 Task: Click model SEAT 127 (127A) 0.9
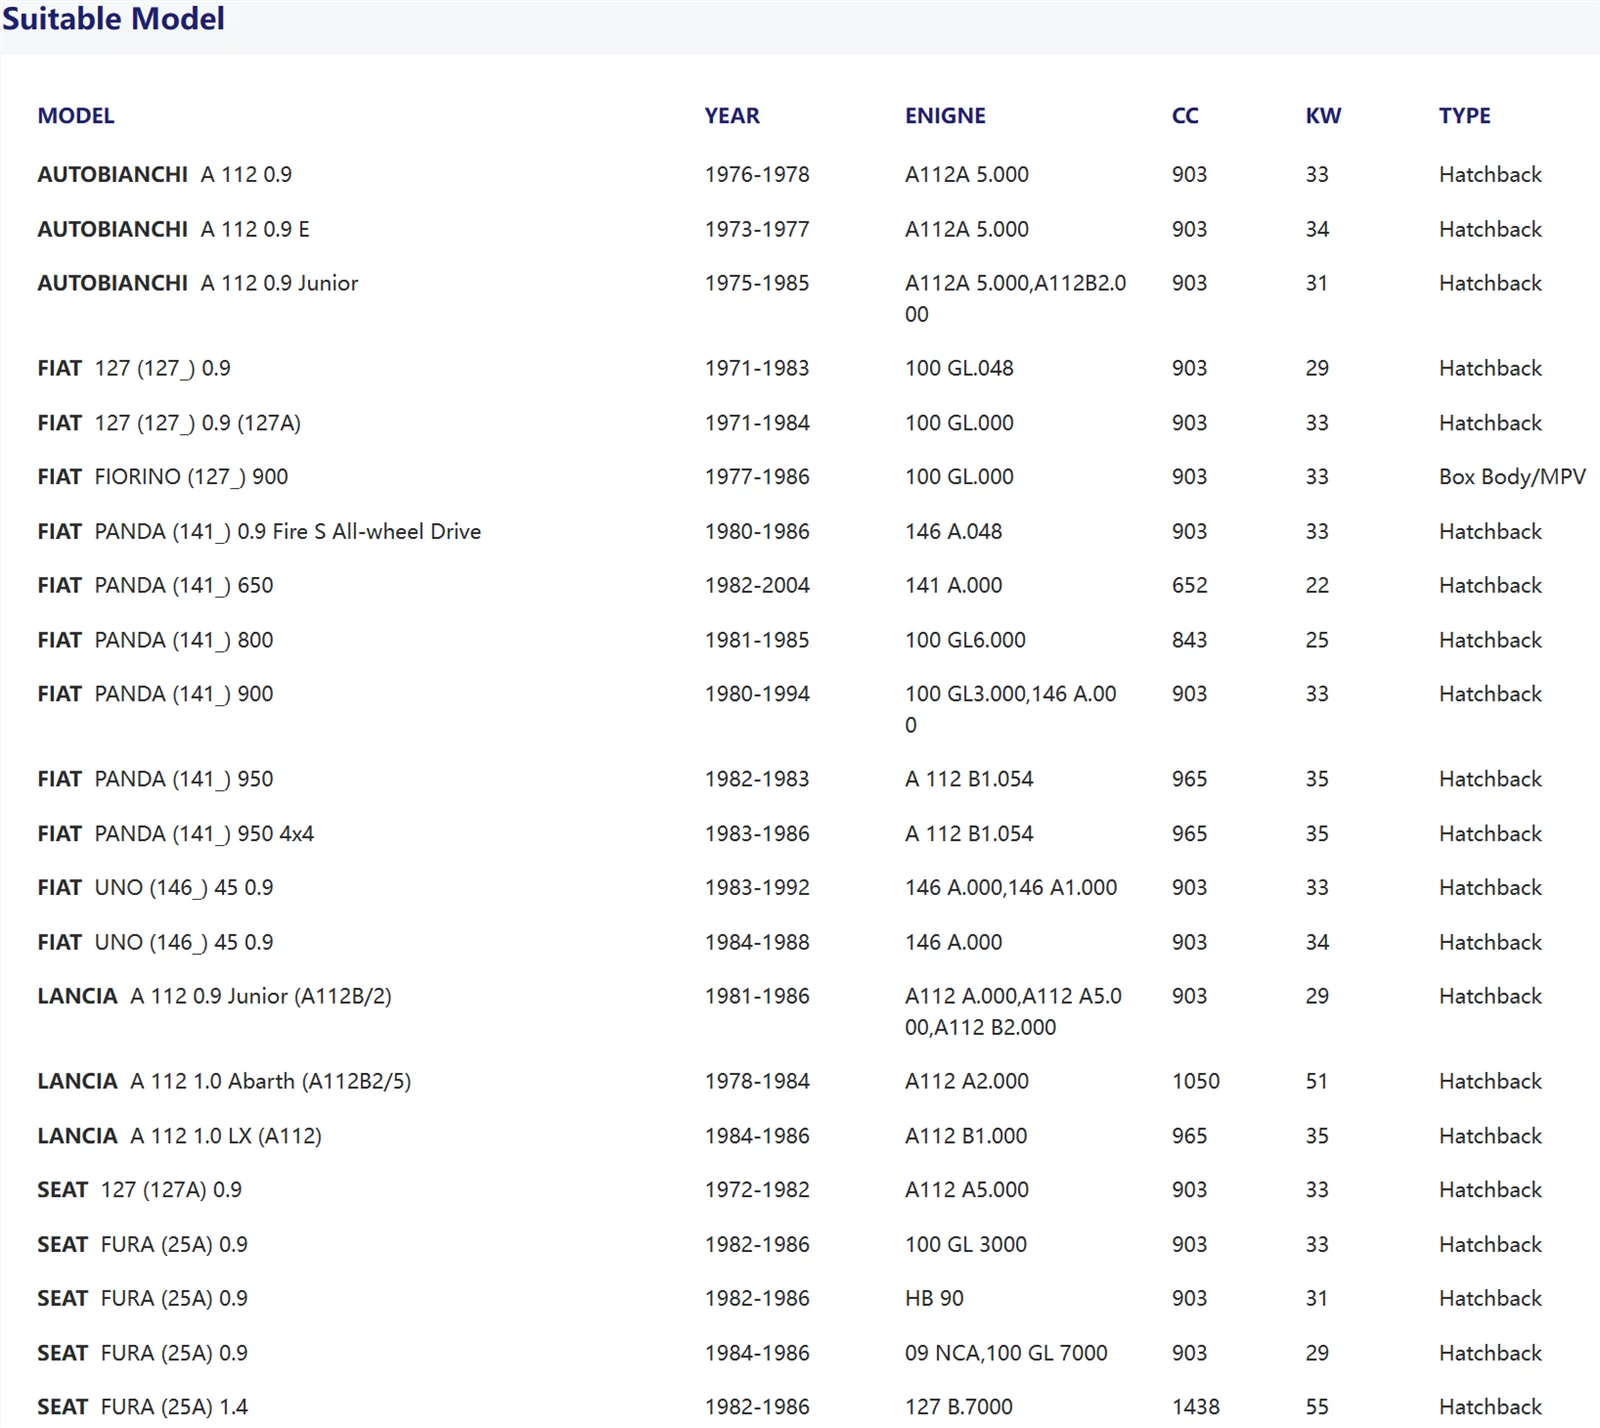pyautogui.click(x=140, y=1190)
